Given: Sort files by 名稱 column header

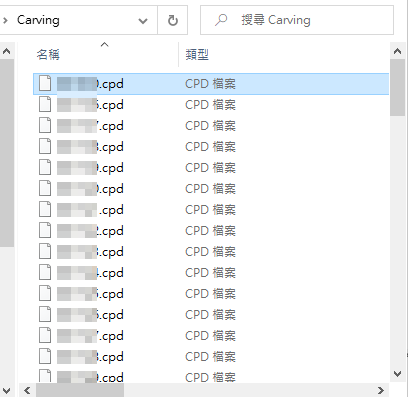Looking at the screenshot, I should (48, 54).
